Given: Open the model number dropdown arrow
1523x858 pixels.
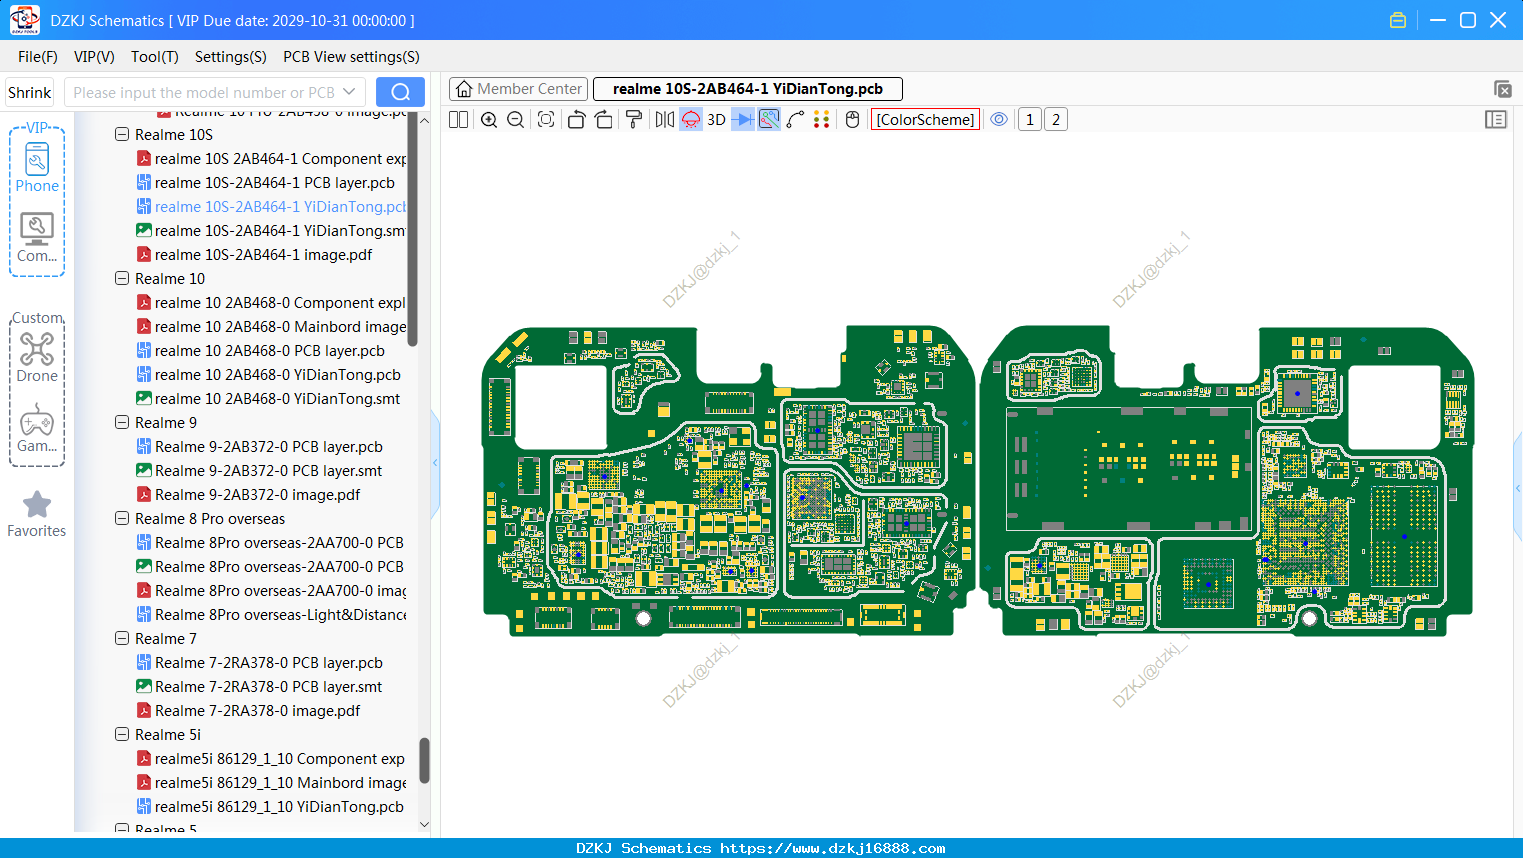Looking at the screenshot, I should click(349, 92).
